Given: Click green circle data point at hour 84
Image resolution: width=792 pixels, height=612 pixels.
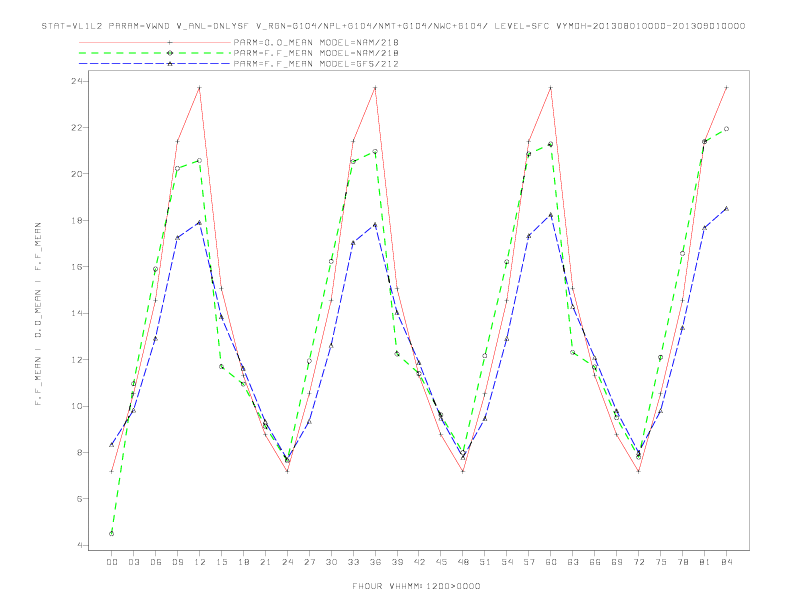Looking at the screenshot, I should click(x=727, y=129).
